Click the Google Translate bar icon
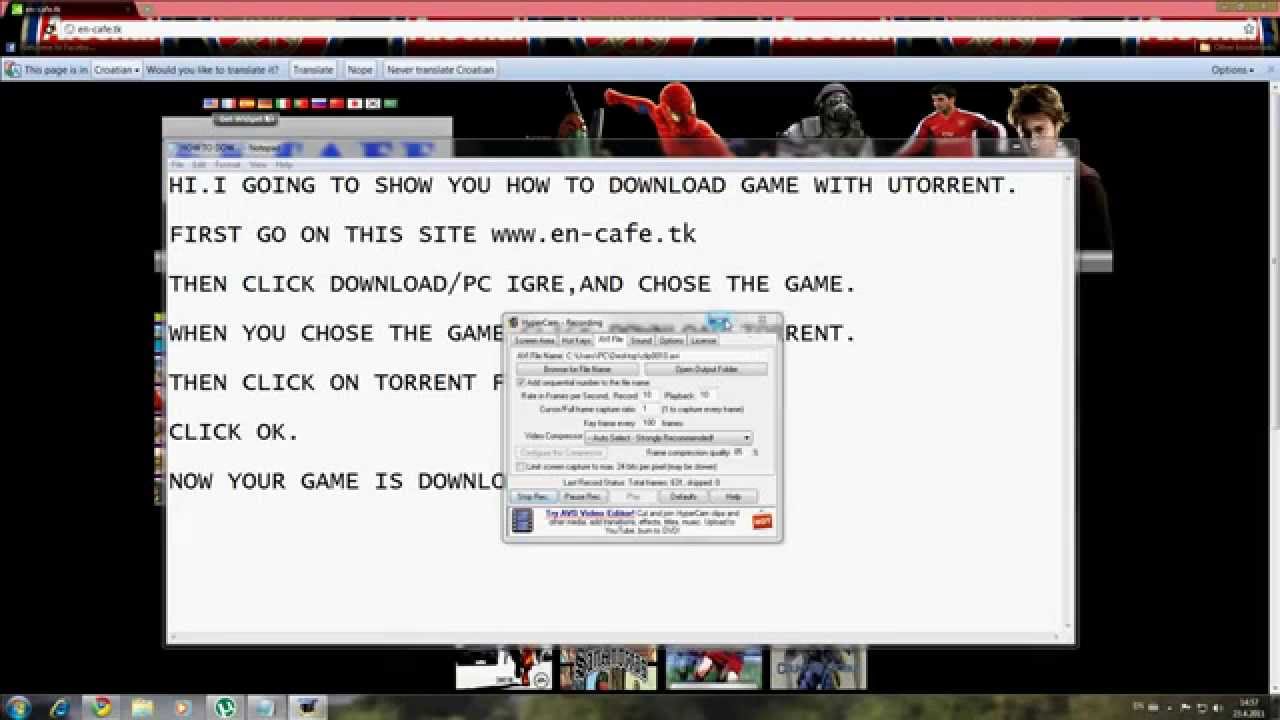Image resolution: width=1280 pixels, height=720 pixels. click(13, 70)
